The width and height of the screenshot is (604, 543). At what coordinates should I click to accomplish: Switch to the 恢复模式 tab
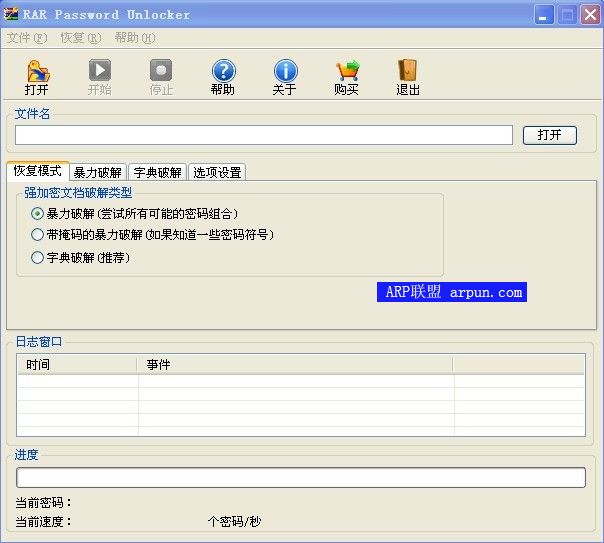point(37,171)
